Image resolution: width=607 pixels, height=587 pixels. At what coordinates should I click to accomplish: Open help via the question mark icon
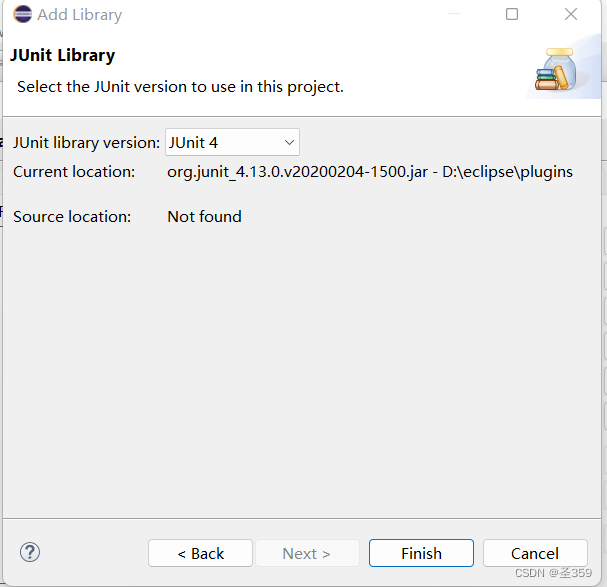tap(30, 552)
